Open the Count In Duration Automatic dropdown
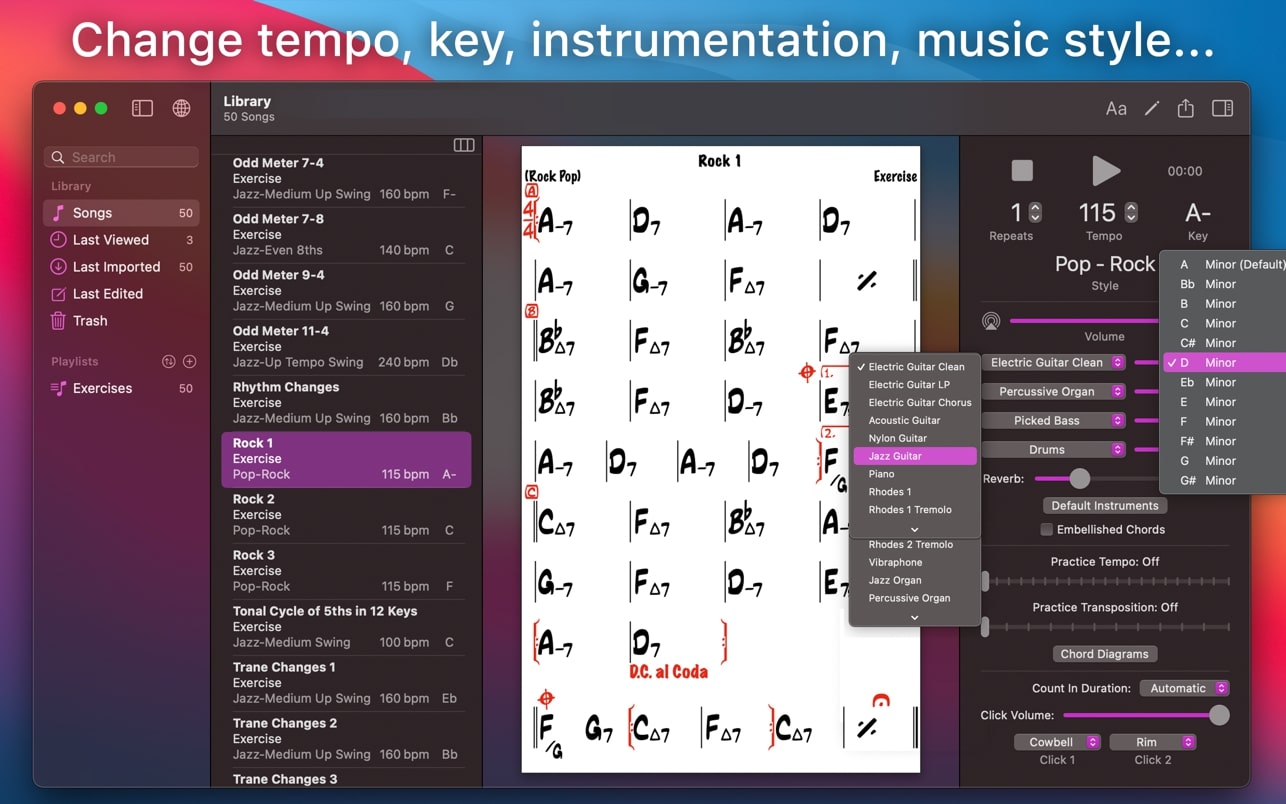Screen dimensions: 1286x804 pyautogui.click(x=1184, y=688)
